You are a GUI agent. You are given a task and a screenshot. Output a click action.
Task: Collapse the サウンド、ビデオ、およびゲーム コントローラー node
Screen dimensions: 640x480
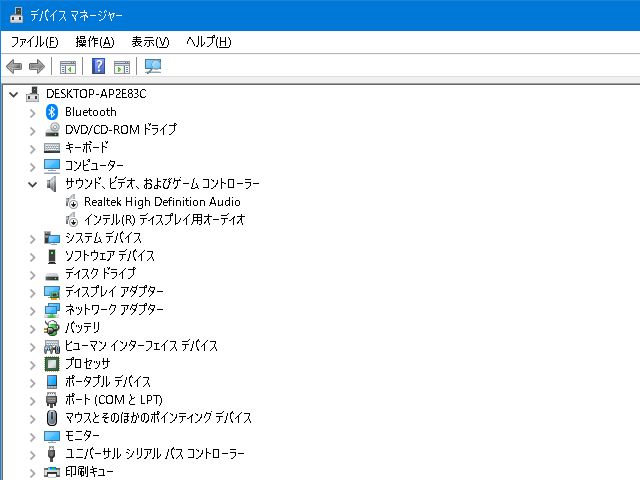coord(32,184)
